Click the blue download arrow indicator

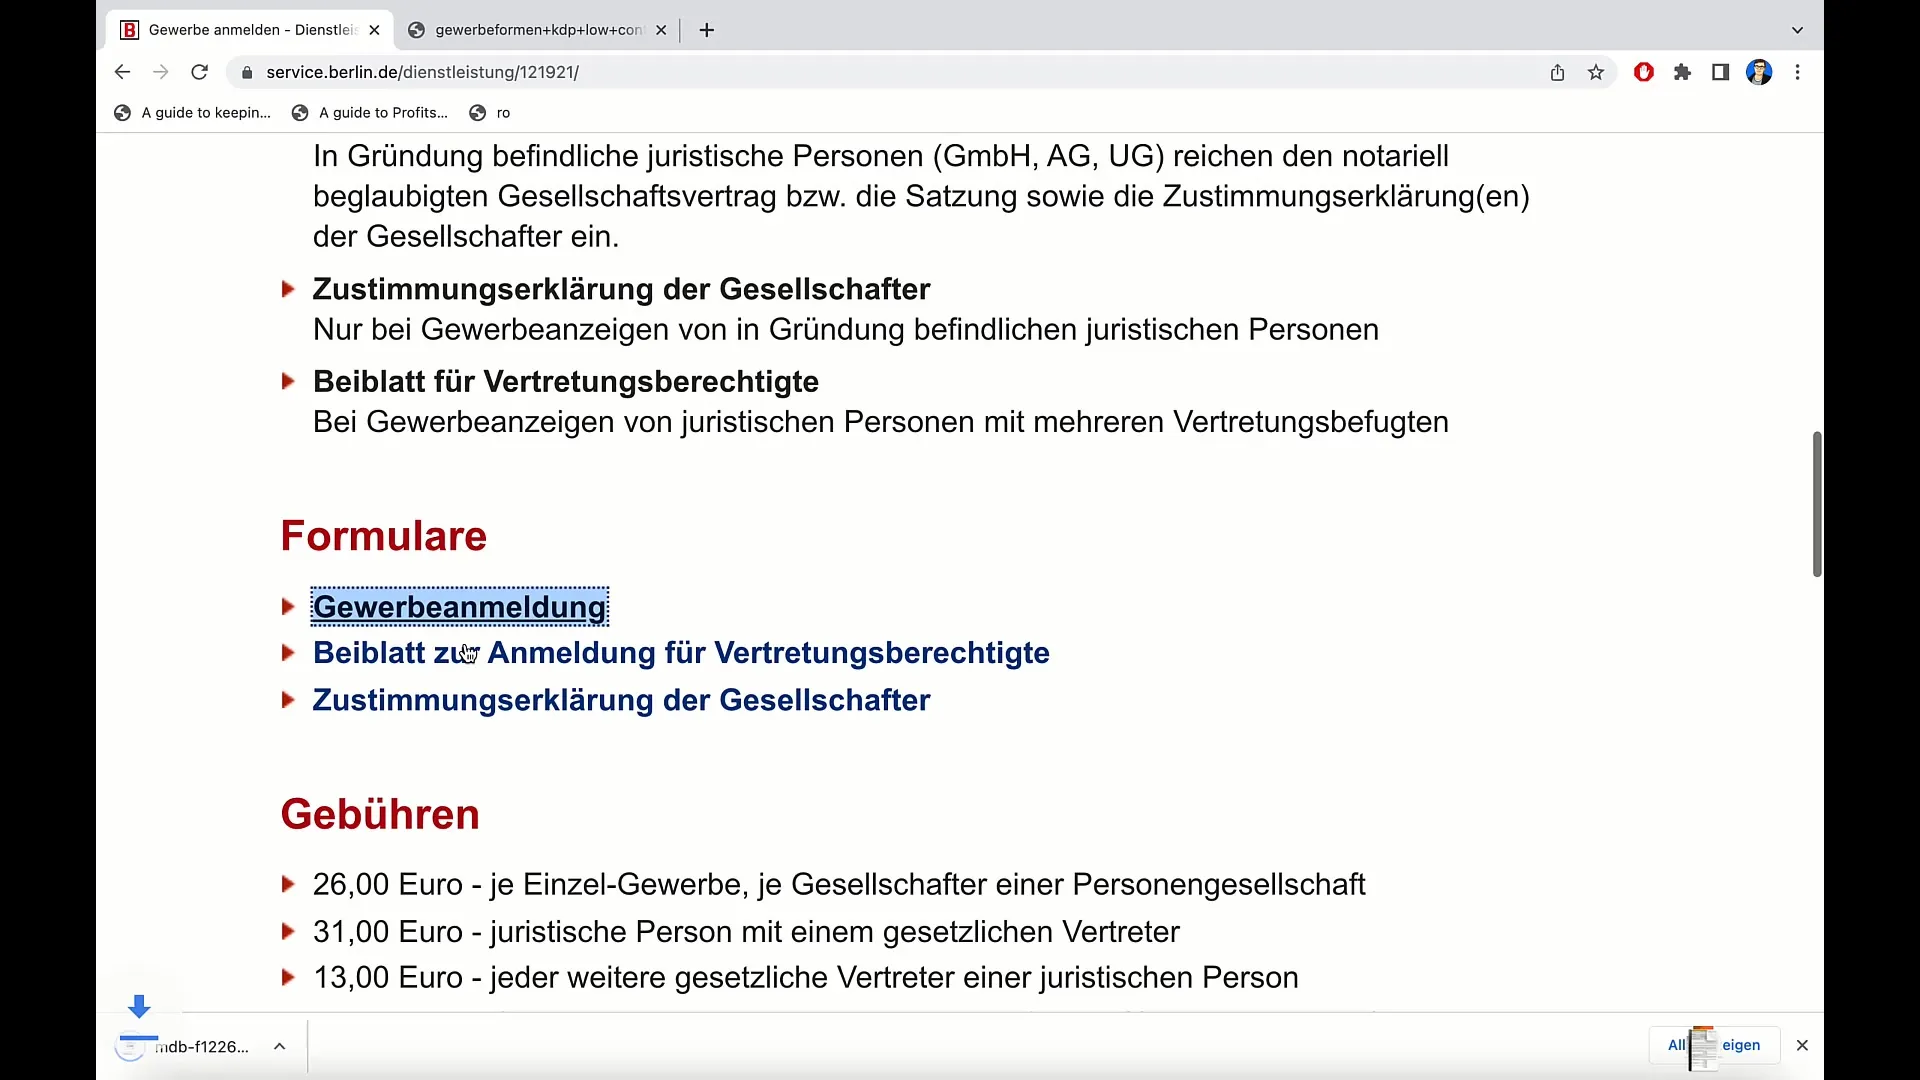coord(139,1006)
